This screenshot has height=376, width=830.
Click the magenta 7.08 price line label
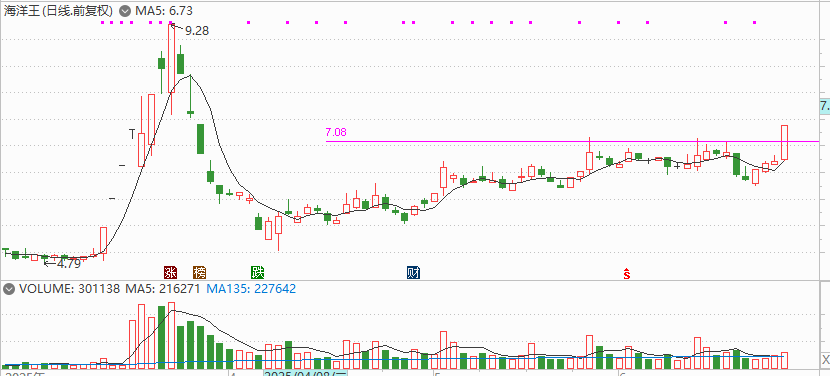336,132
